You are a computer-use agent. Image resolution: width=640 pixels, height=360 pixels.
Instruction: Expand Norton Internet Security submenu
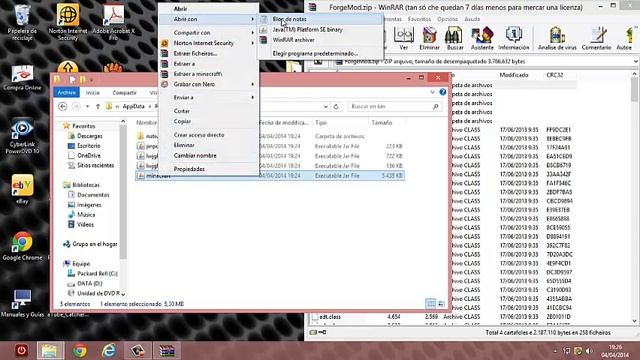coord(209,43)
